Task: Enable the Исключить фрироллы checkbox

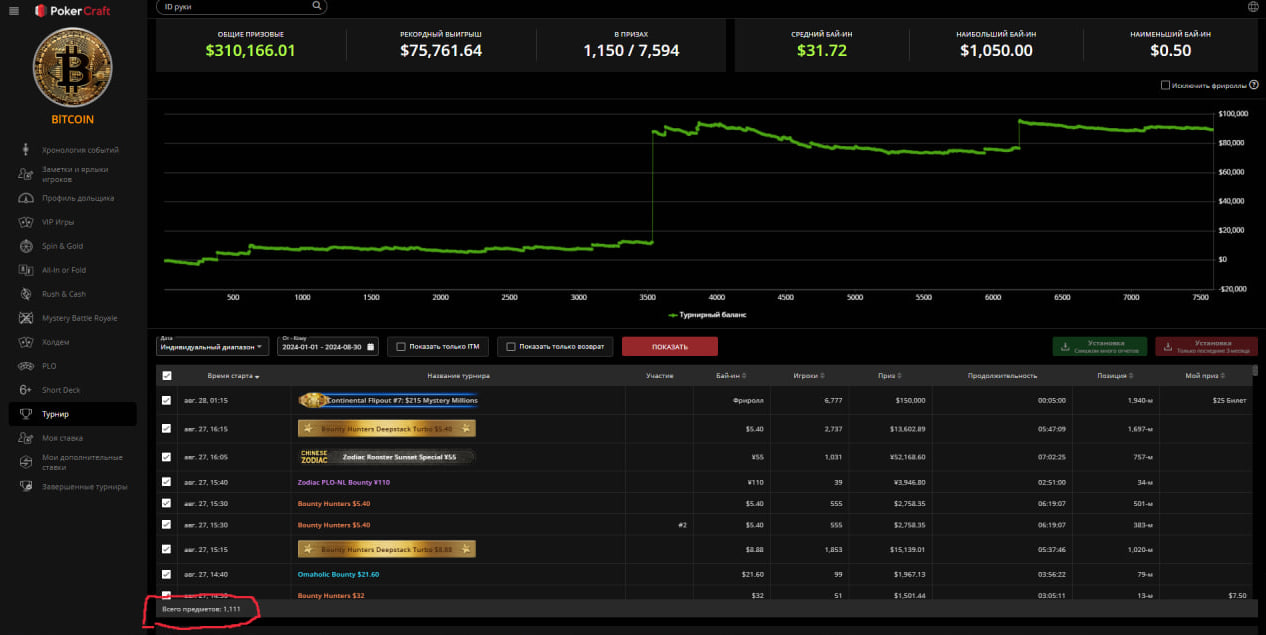Action: point(1165,86)
